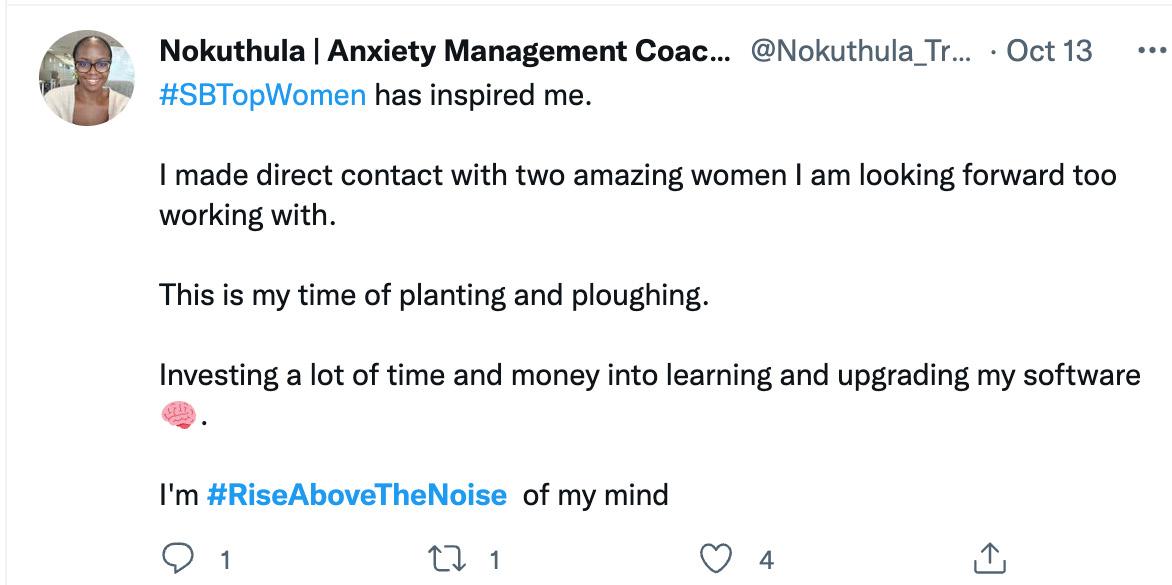Open the share tweet icon

[988, 559]
